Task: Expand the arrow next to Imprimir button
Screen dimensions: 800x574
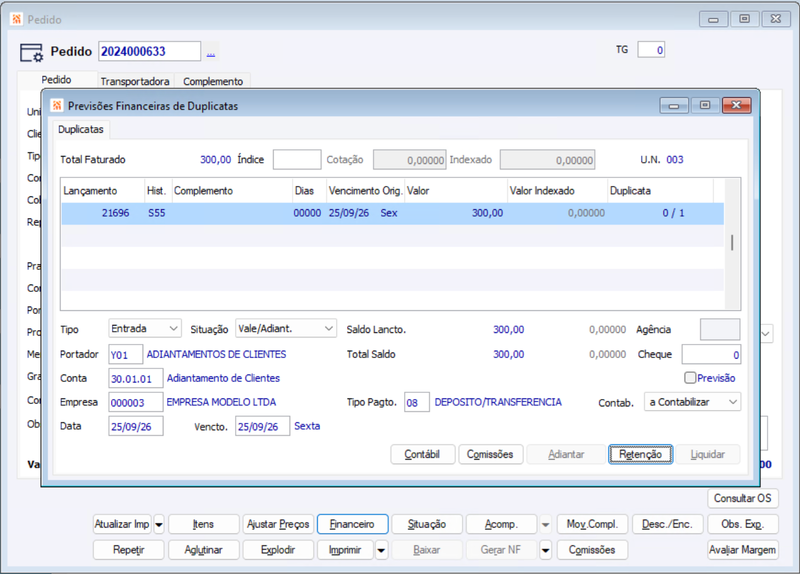Action: [x=381, y=550]
